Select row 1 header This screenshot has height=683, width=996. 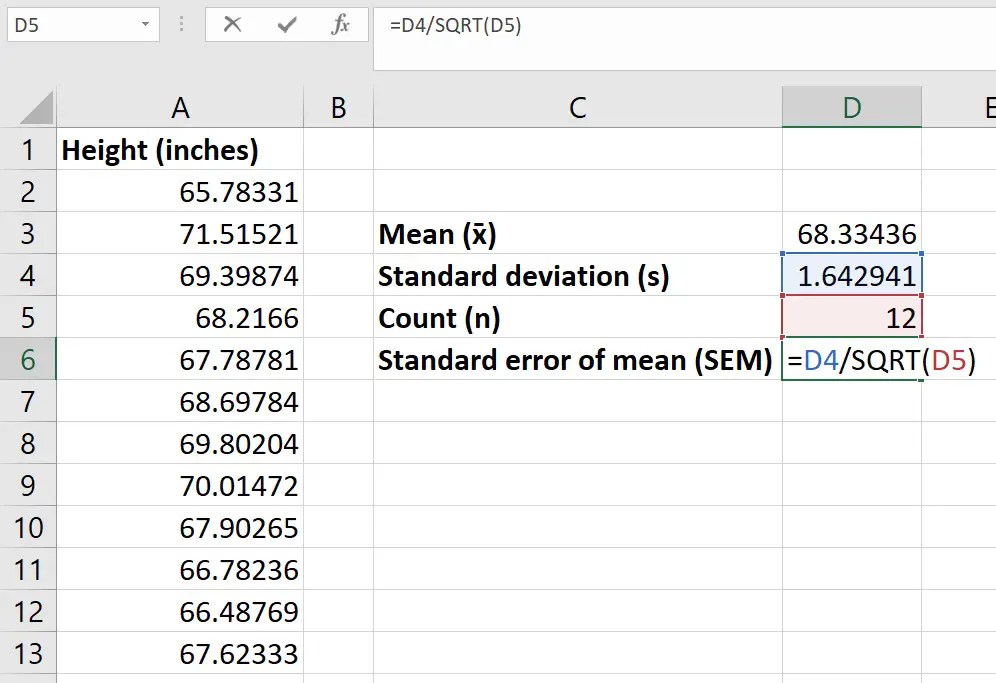point(28,149)
